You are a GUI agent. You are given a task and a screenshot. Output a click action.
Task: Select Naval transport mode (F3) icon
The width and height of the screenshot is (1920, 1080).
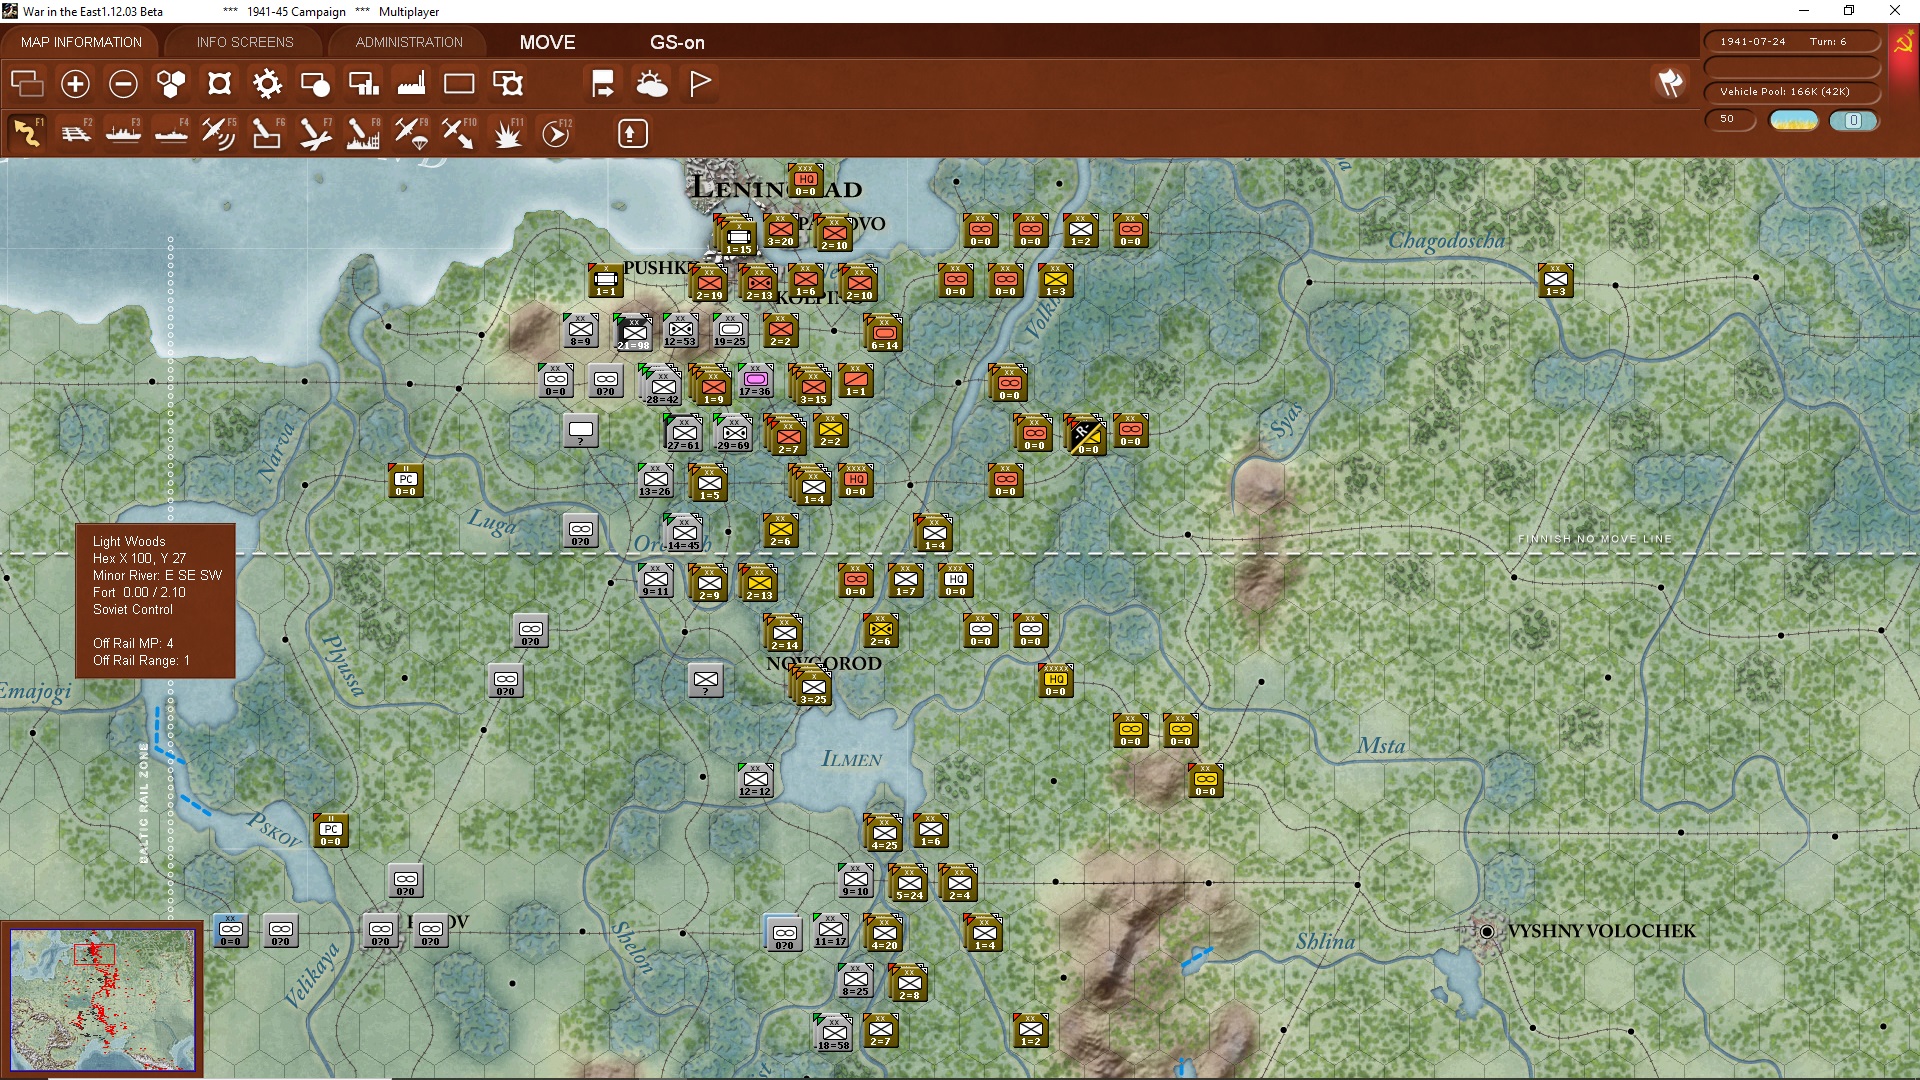pyautogui.click(x=123, y=133)
